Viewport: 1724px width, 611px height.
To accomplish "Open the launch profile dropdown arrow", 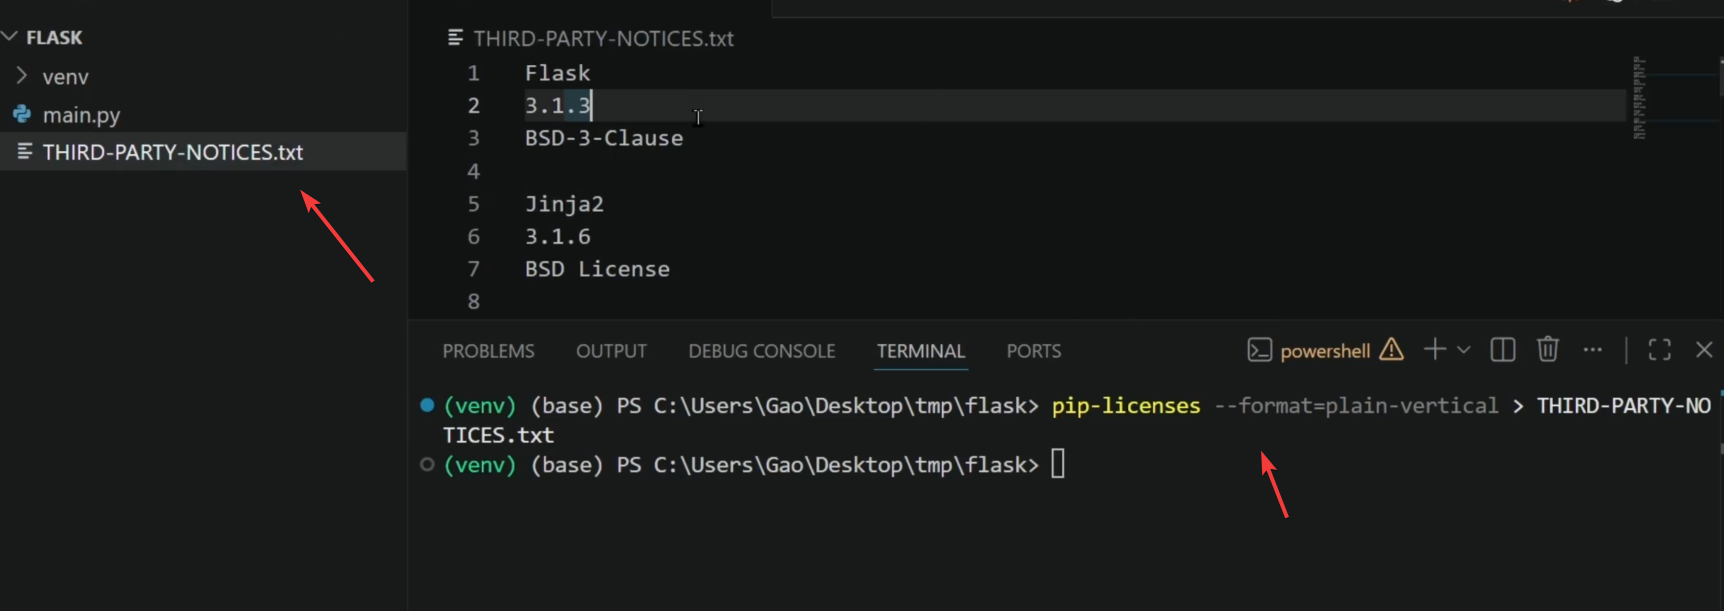I will (x=1463, y=350).
